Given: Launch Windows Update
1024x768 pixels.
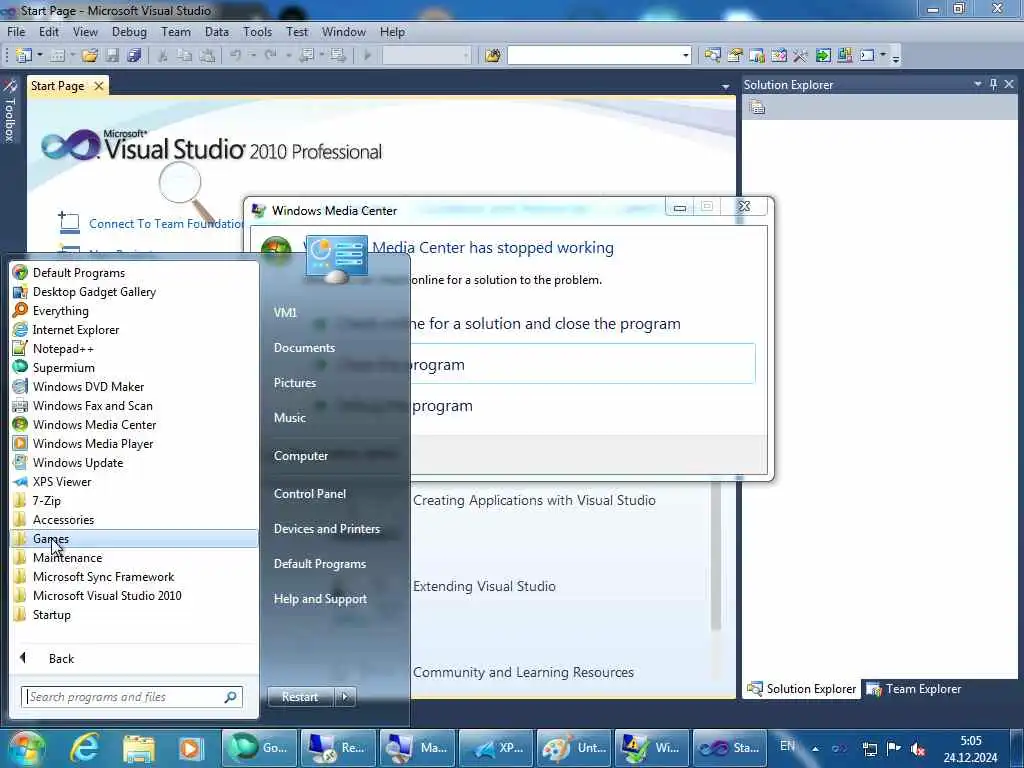Looking at the screenshot, I should [x=134, y=462].
